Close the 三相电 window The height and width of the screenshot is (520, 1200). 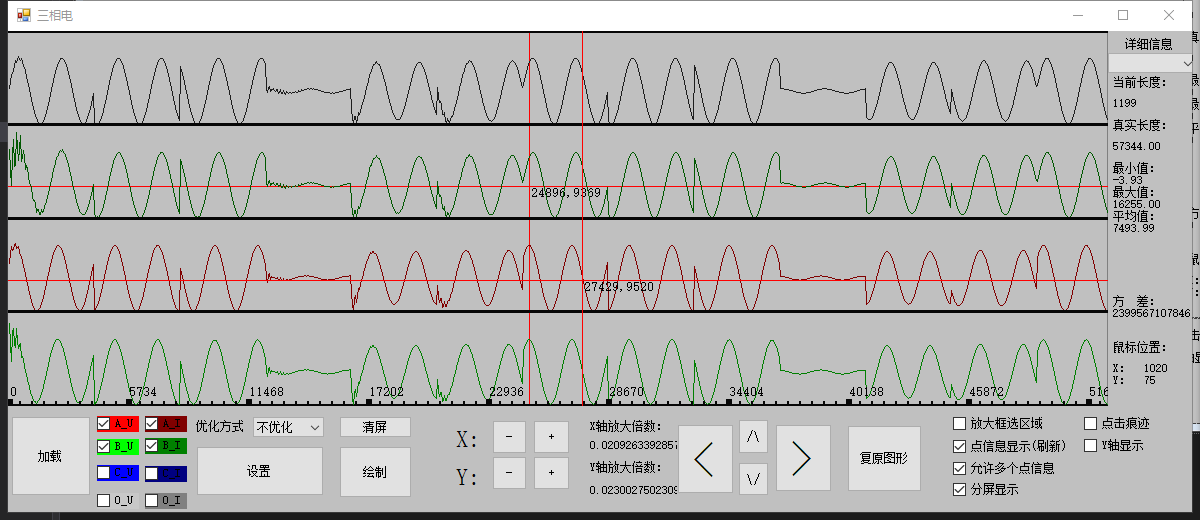(1169, 15)
